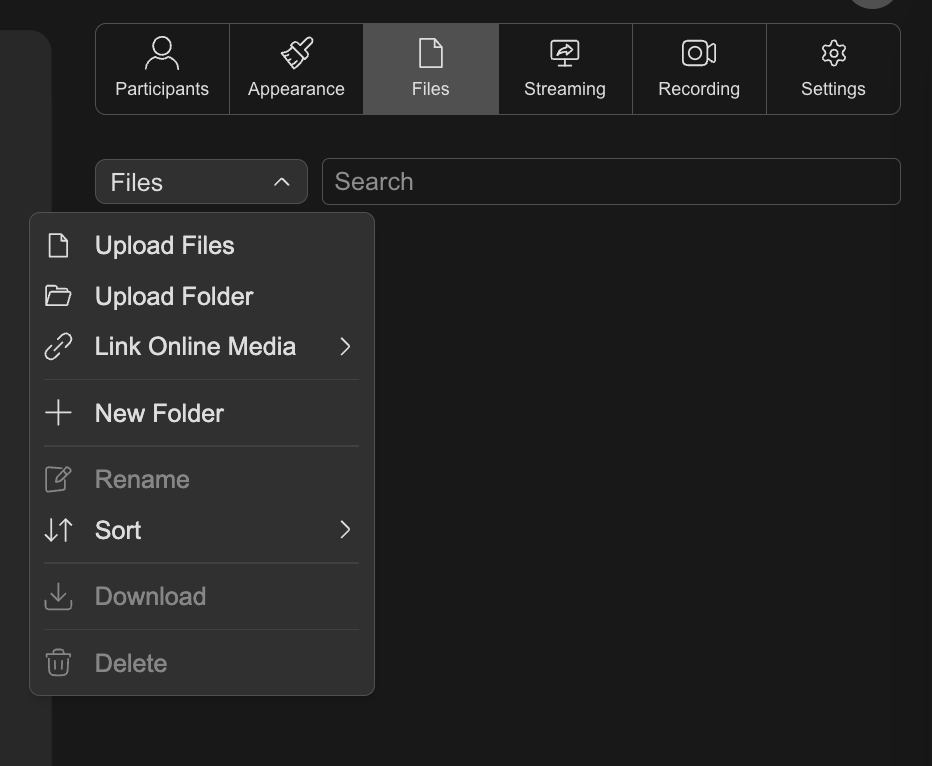The height and width of the screenshot is (766, 932).
Task: Click the Upload Files document icon
Action: [58, 245]
